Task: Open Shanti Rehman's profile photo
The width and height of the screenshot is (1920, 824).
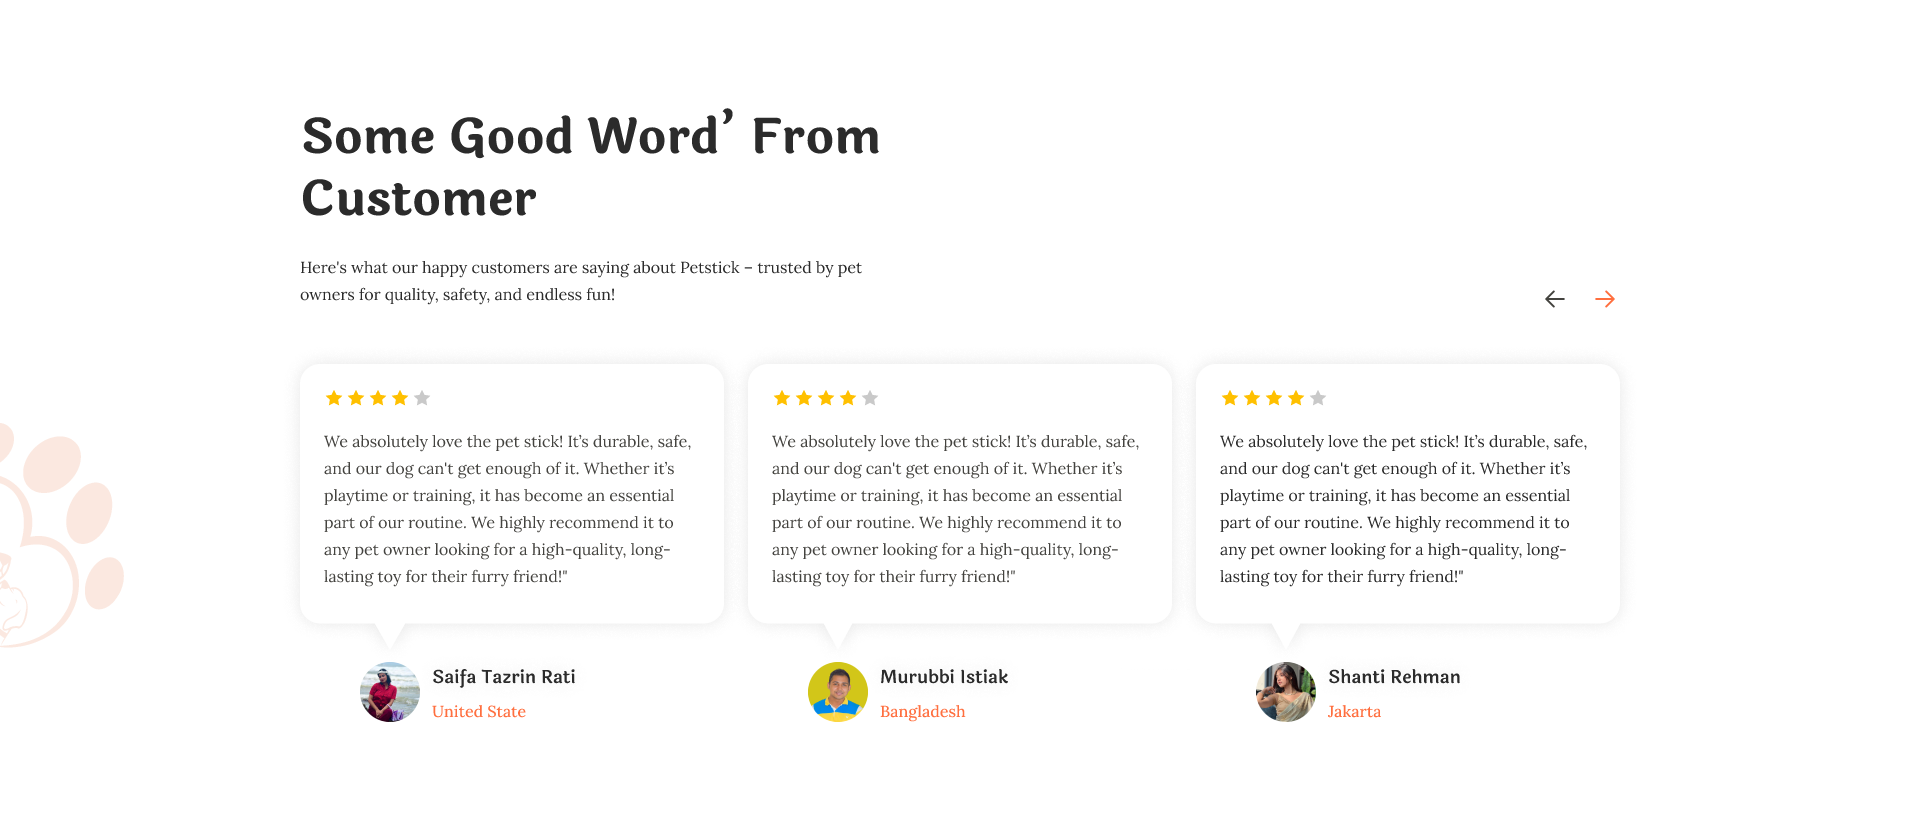Action: [x=1286, y=692]
